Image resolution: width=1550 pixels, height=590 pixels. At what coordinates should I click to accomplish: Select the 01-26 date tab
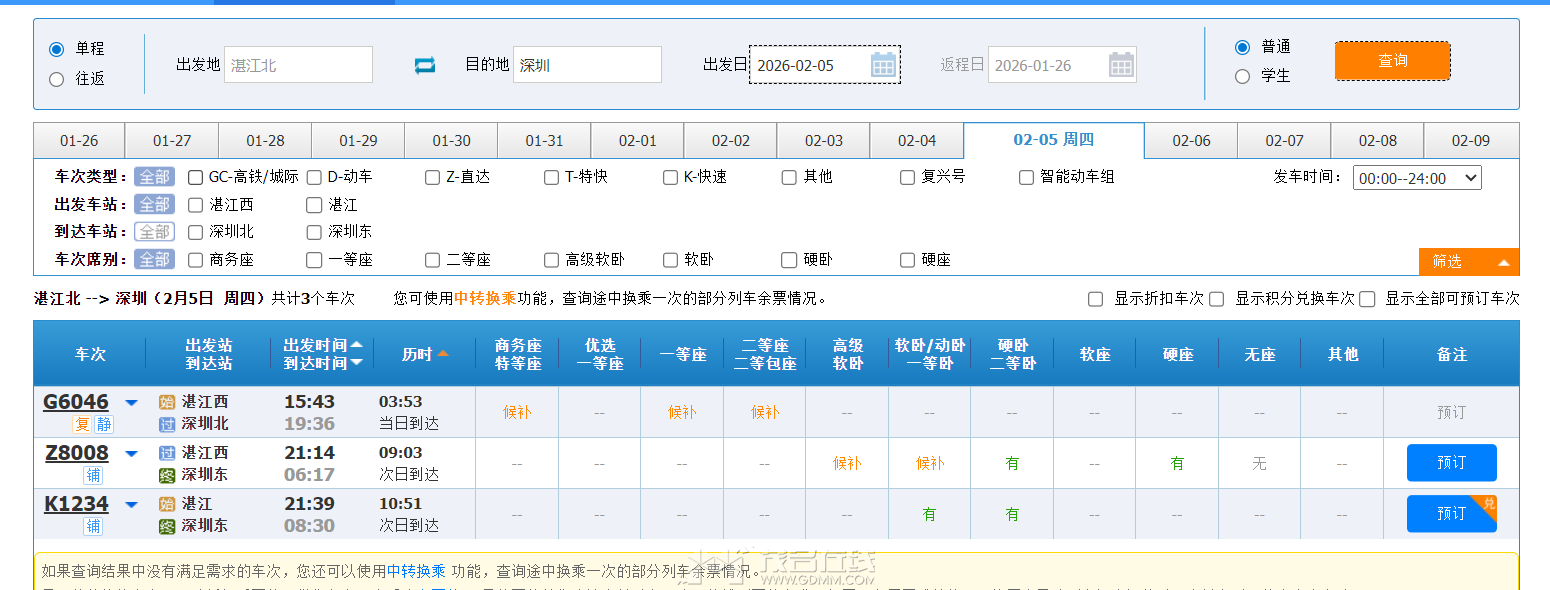click(x=78, y=141)
